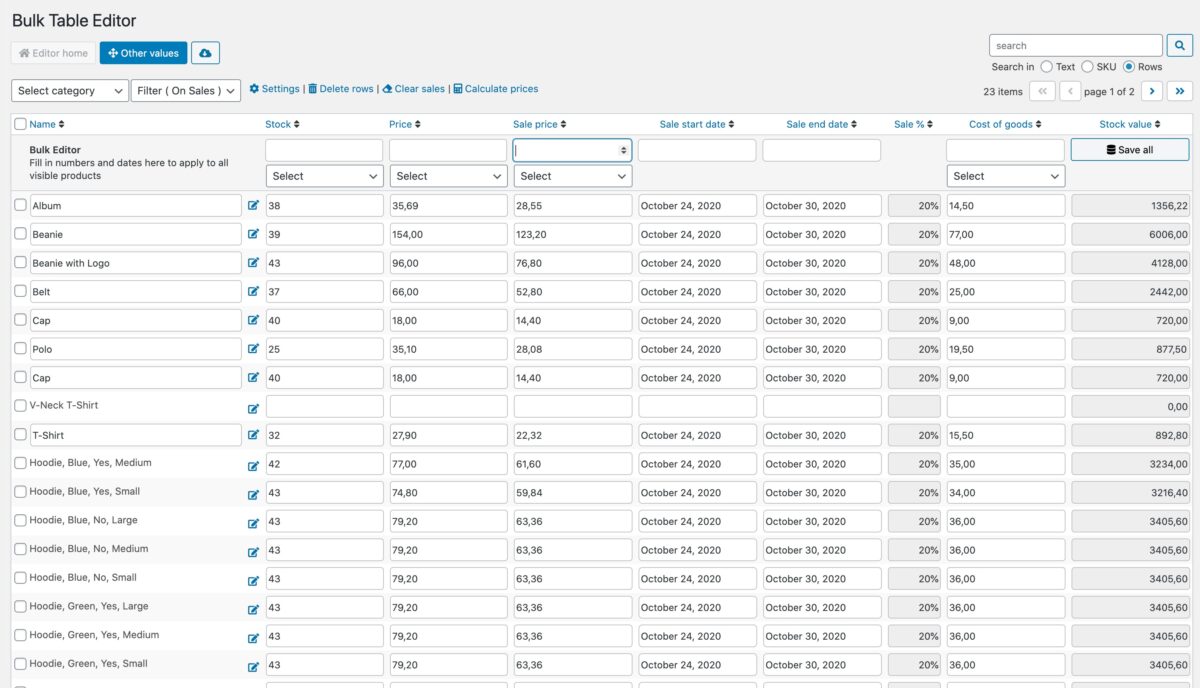Screen dimensions: 1200x688
Task: Select the SKU search radio button
Action: coord(1087,67)
